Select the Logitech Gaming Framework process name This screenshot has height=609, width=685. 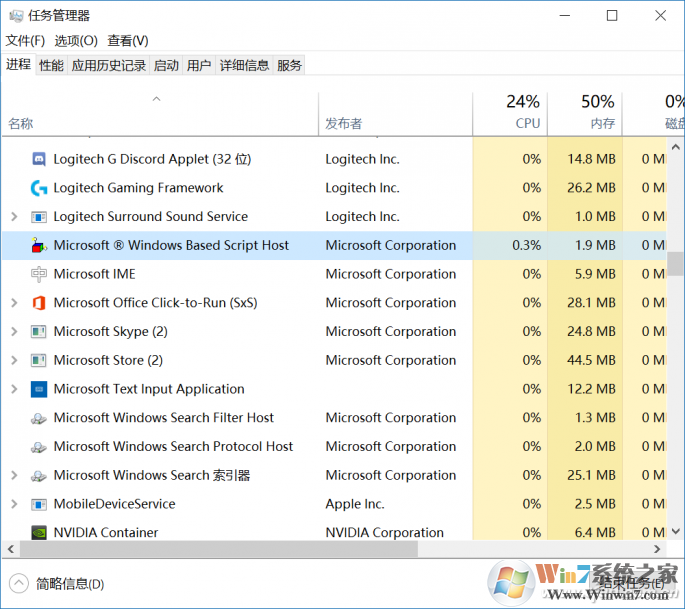click(x=138, y=188)
